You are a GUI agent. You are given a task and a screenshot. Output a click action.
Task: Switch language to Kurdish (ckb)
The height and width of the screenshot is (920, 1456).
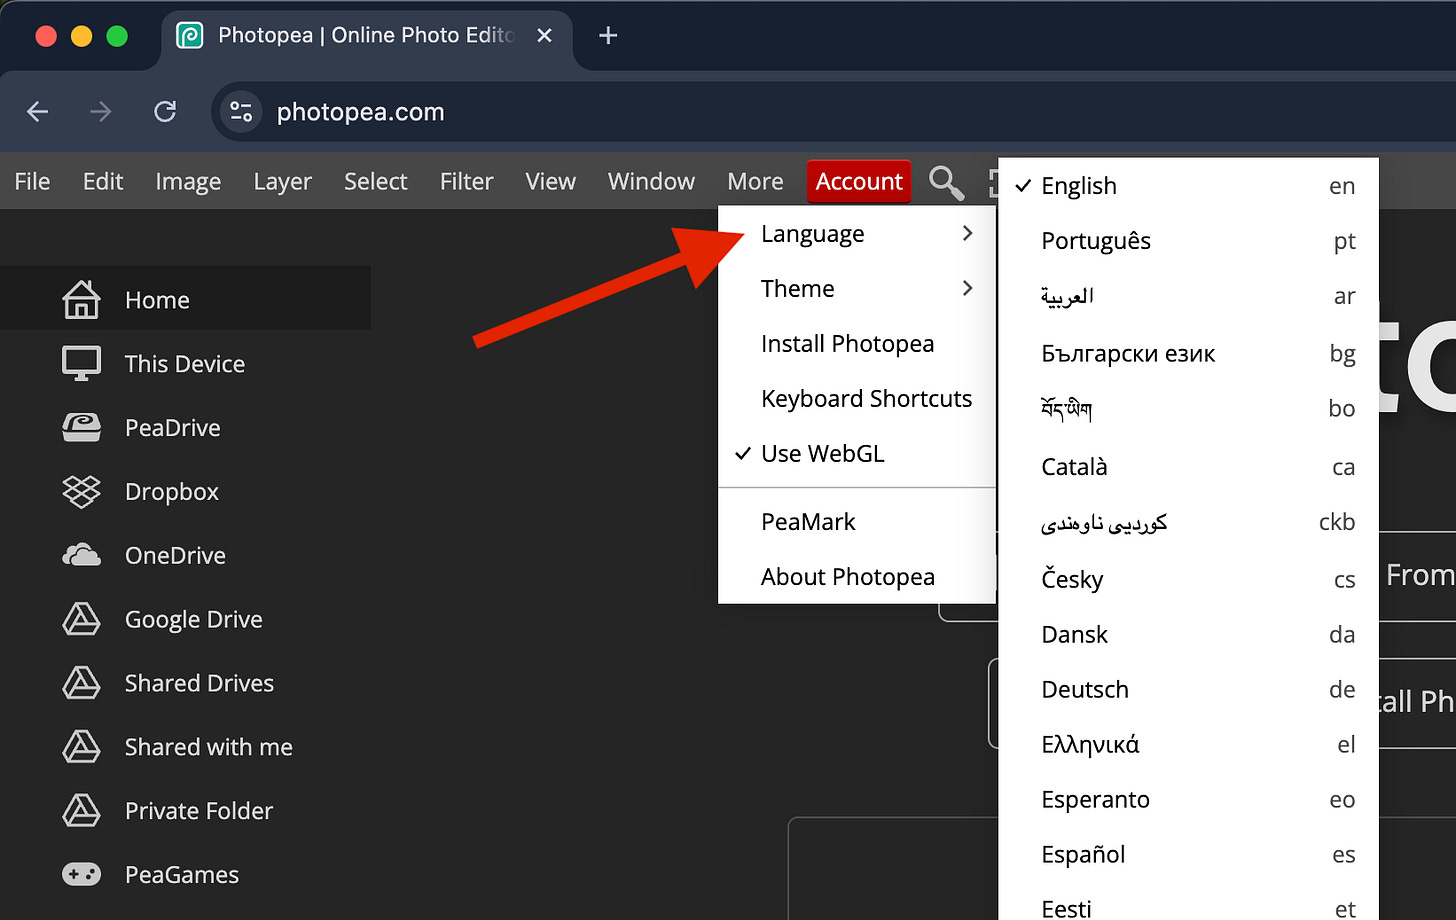click(1188, 522)
